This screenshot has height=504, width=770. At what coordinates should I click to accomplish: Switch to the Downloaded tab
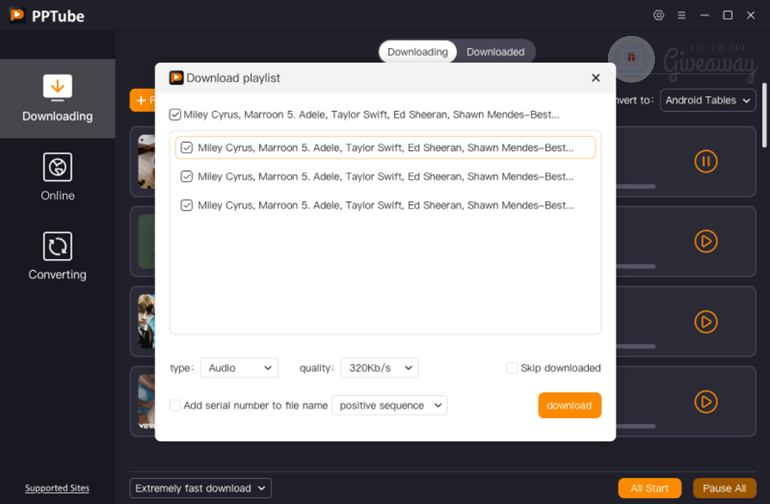tap(495, 51)
